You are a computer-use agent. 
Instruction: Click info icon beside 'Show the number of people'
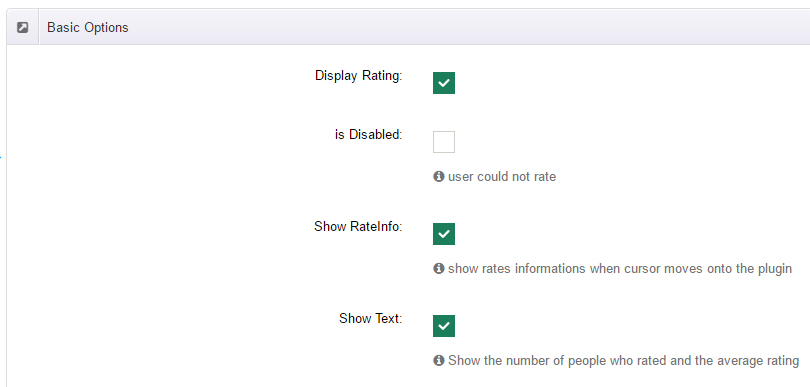tap(439, 361)
